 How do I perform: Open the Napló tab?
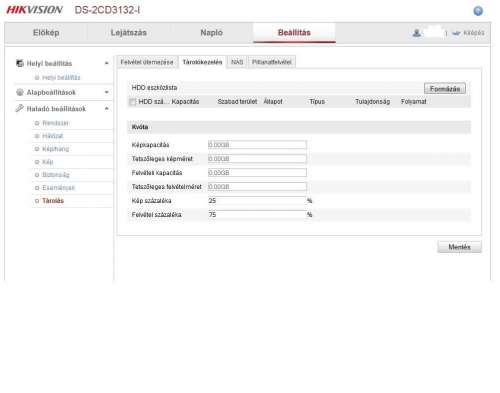pyautogui.click(x=211, y=33)
